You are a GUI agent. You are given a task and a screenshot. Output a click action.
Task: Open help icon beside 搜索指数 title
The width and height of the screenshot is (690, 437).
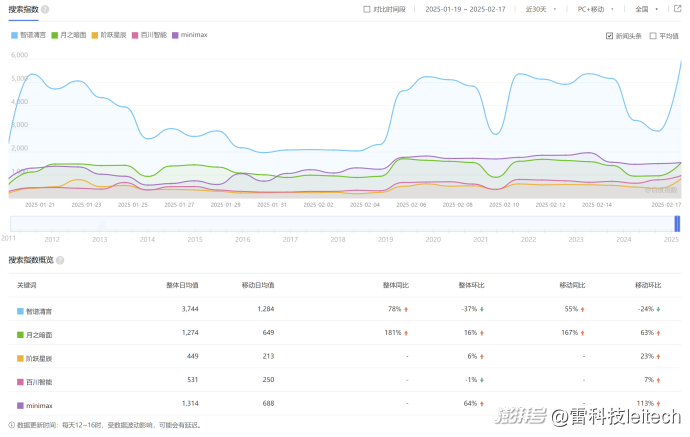45,9
